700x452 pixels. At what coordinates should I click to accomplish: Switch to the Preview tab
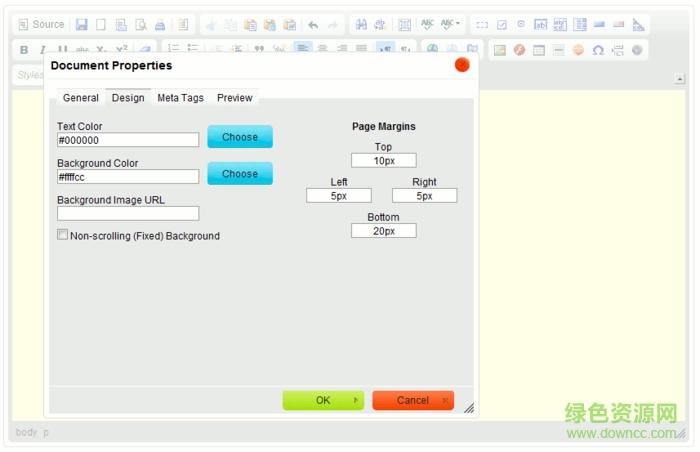[235, 98]
